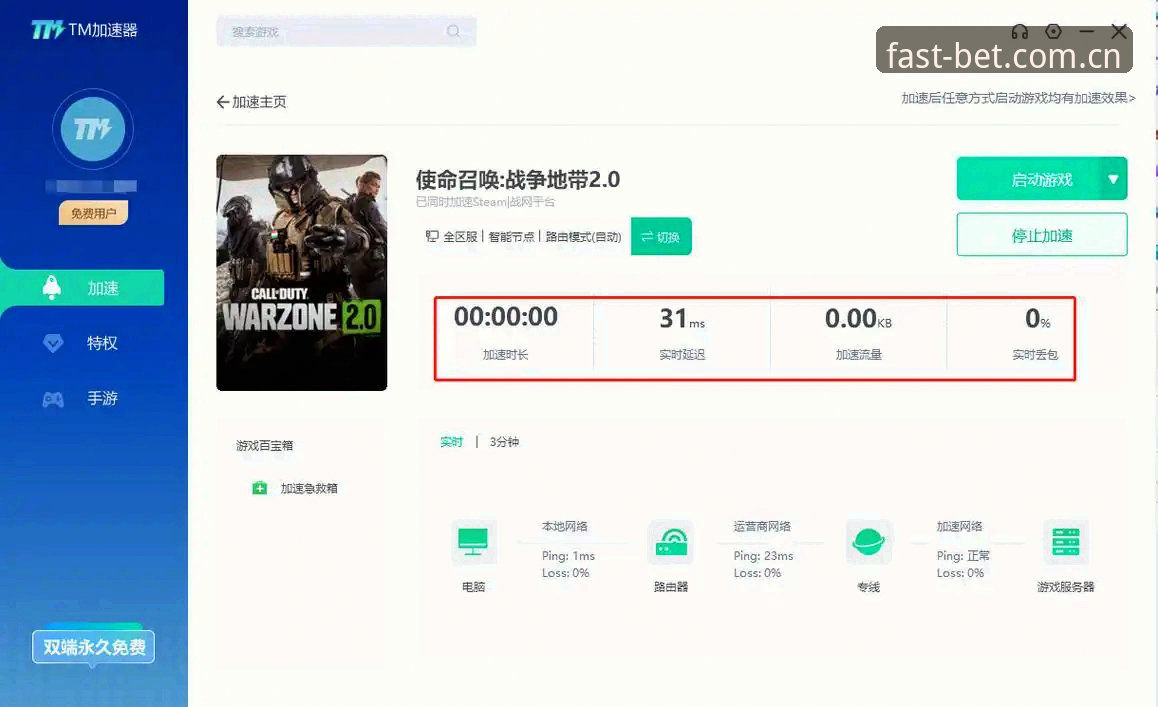Click the 本地网络 Ping: 1ms text

click(x=568, y=556)
